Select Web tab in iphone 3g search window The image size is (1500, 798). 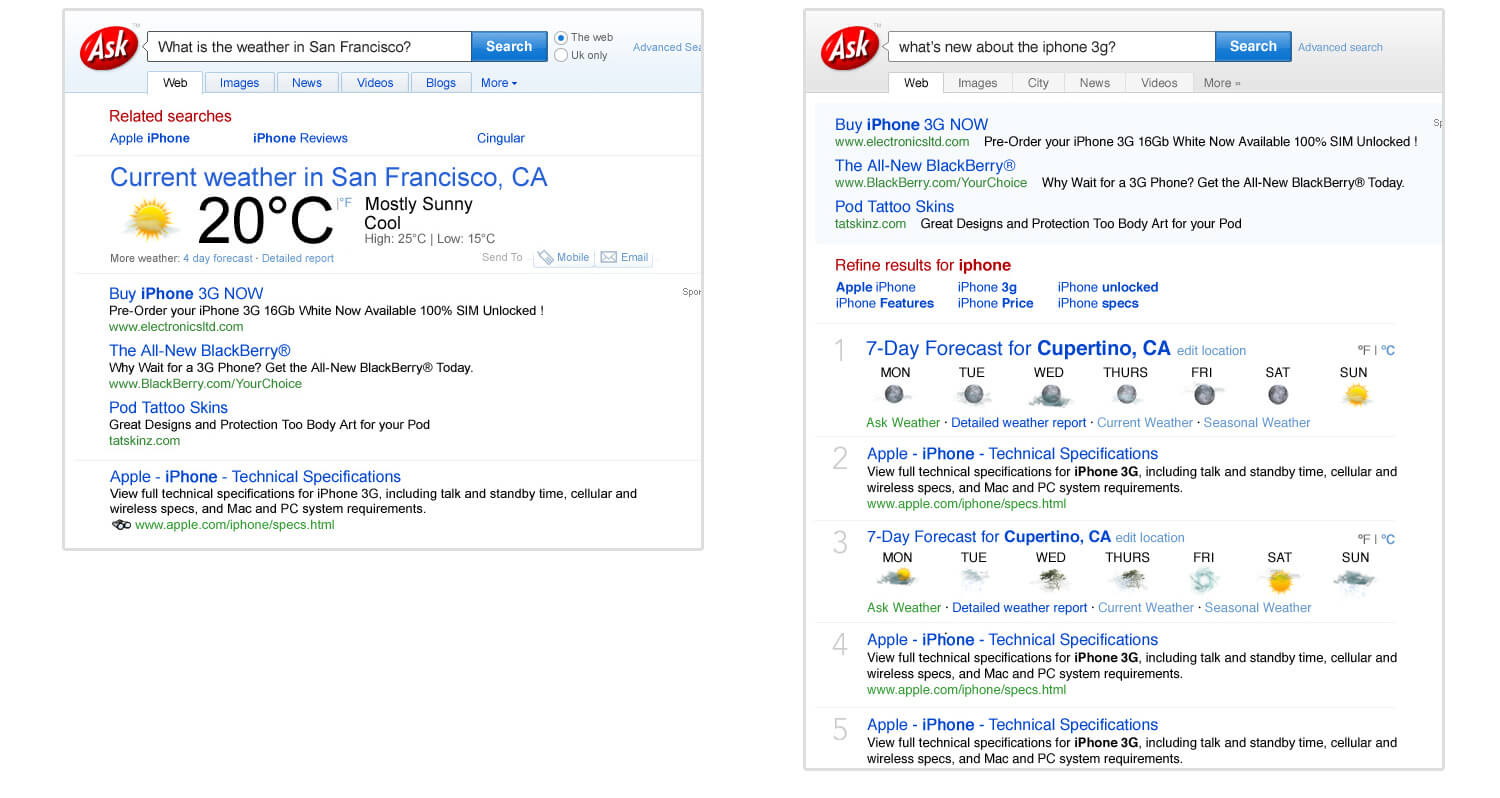pyautogui.click(x=916, y=83)
